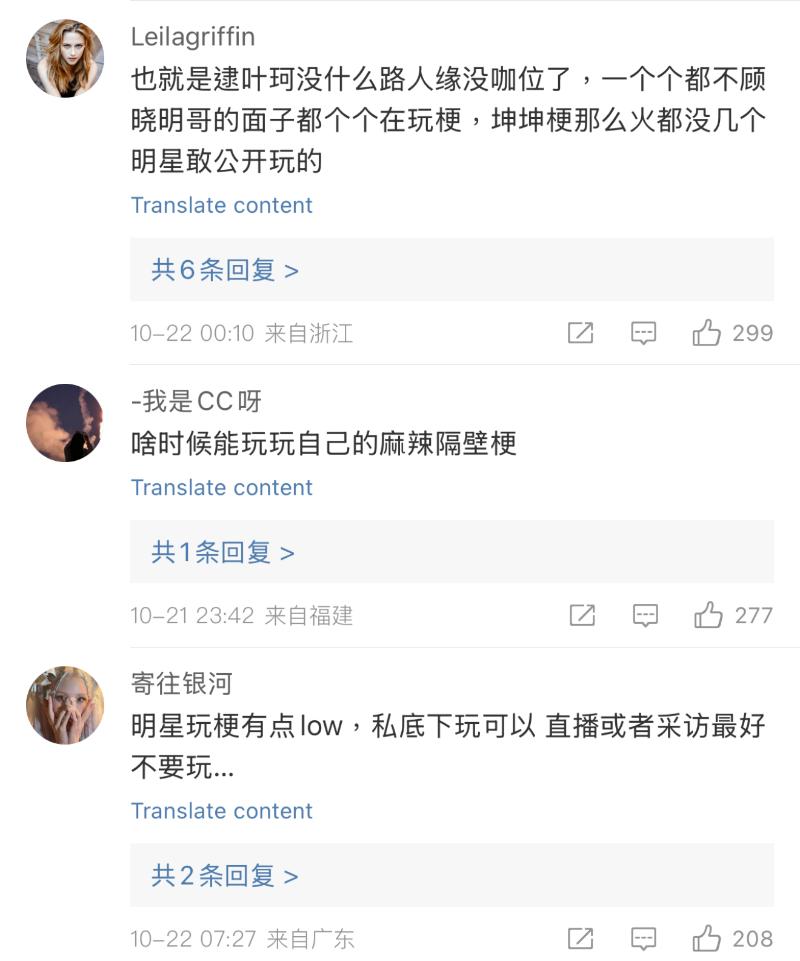Translate the 麻辣隔壁梗 comment

pyautogui.click(x=221, y=487)
